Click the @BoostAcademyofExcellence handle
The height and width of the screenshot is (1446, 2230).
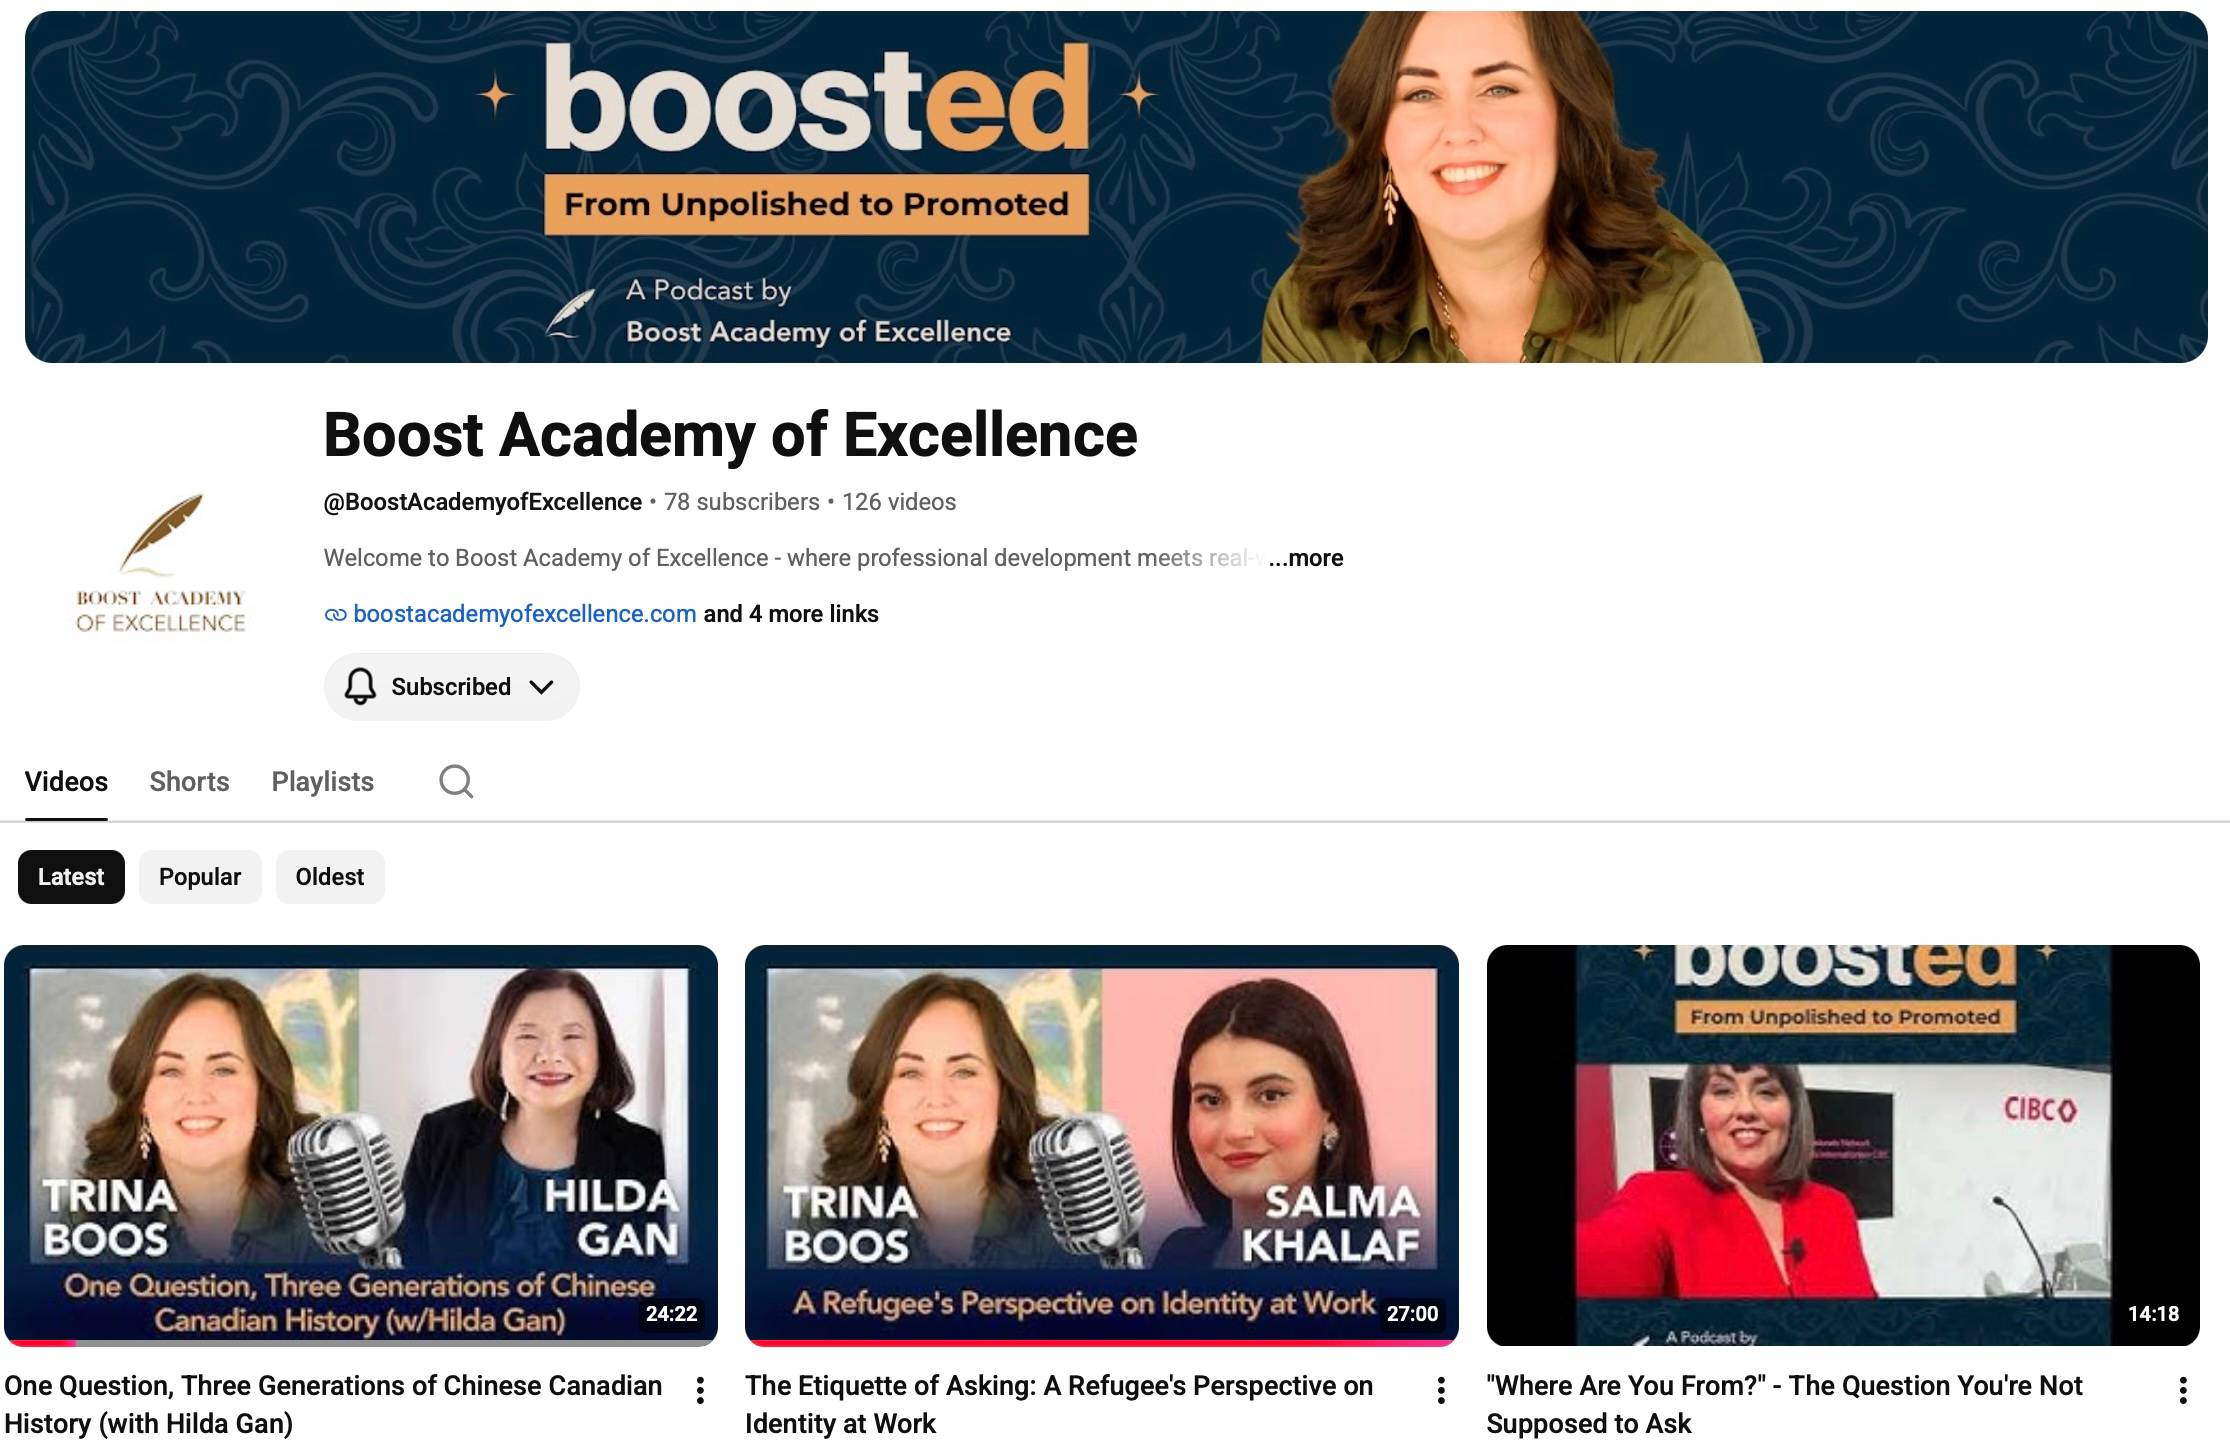[482, 502]
